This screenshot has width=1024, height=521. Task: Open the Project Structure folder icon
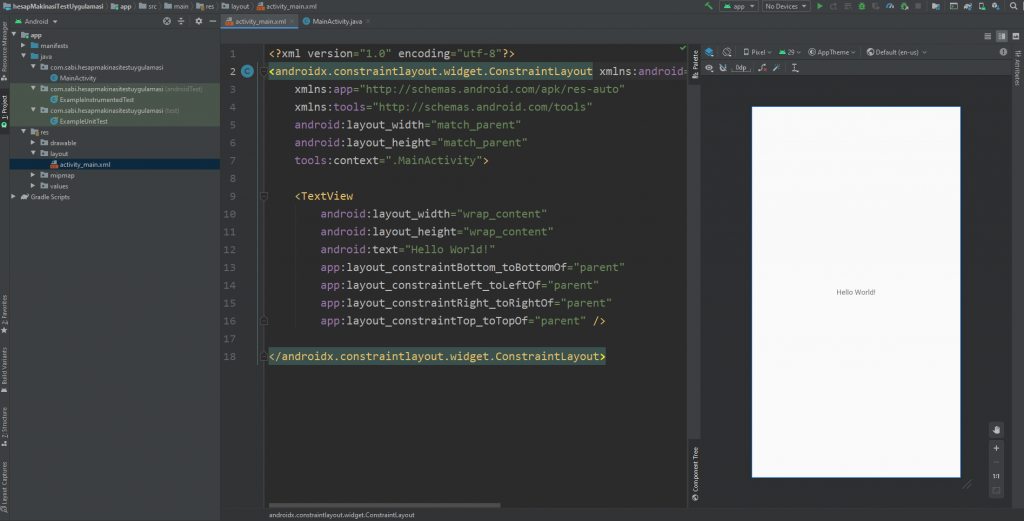[936, 6]
